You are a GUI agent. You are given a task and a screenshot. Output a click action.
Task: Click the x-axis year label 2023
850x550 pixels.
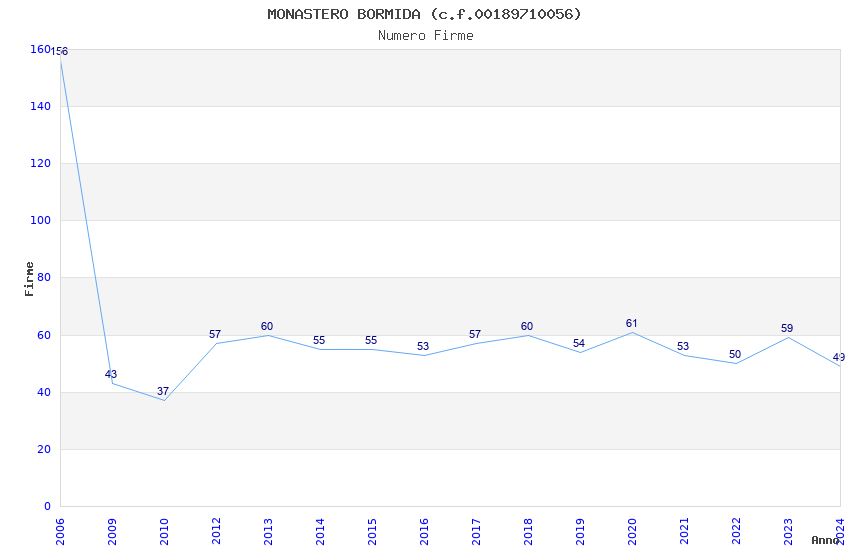[789, 531]
